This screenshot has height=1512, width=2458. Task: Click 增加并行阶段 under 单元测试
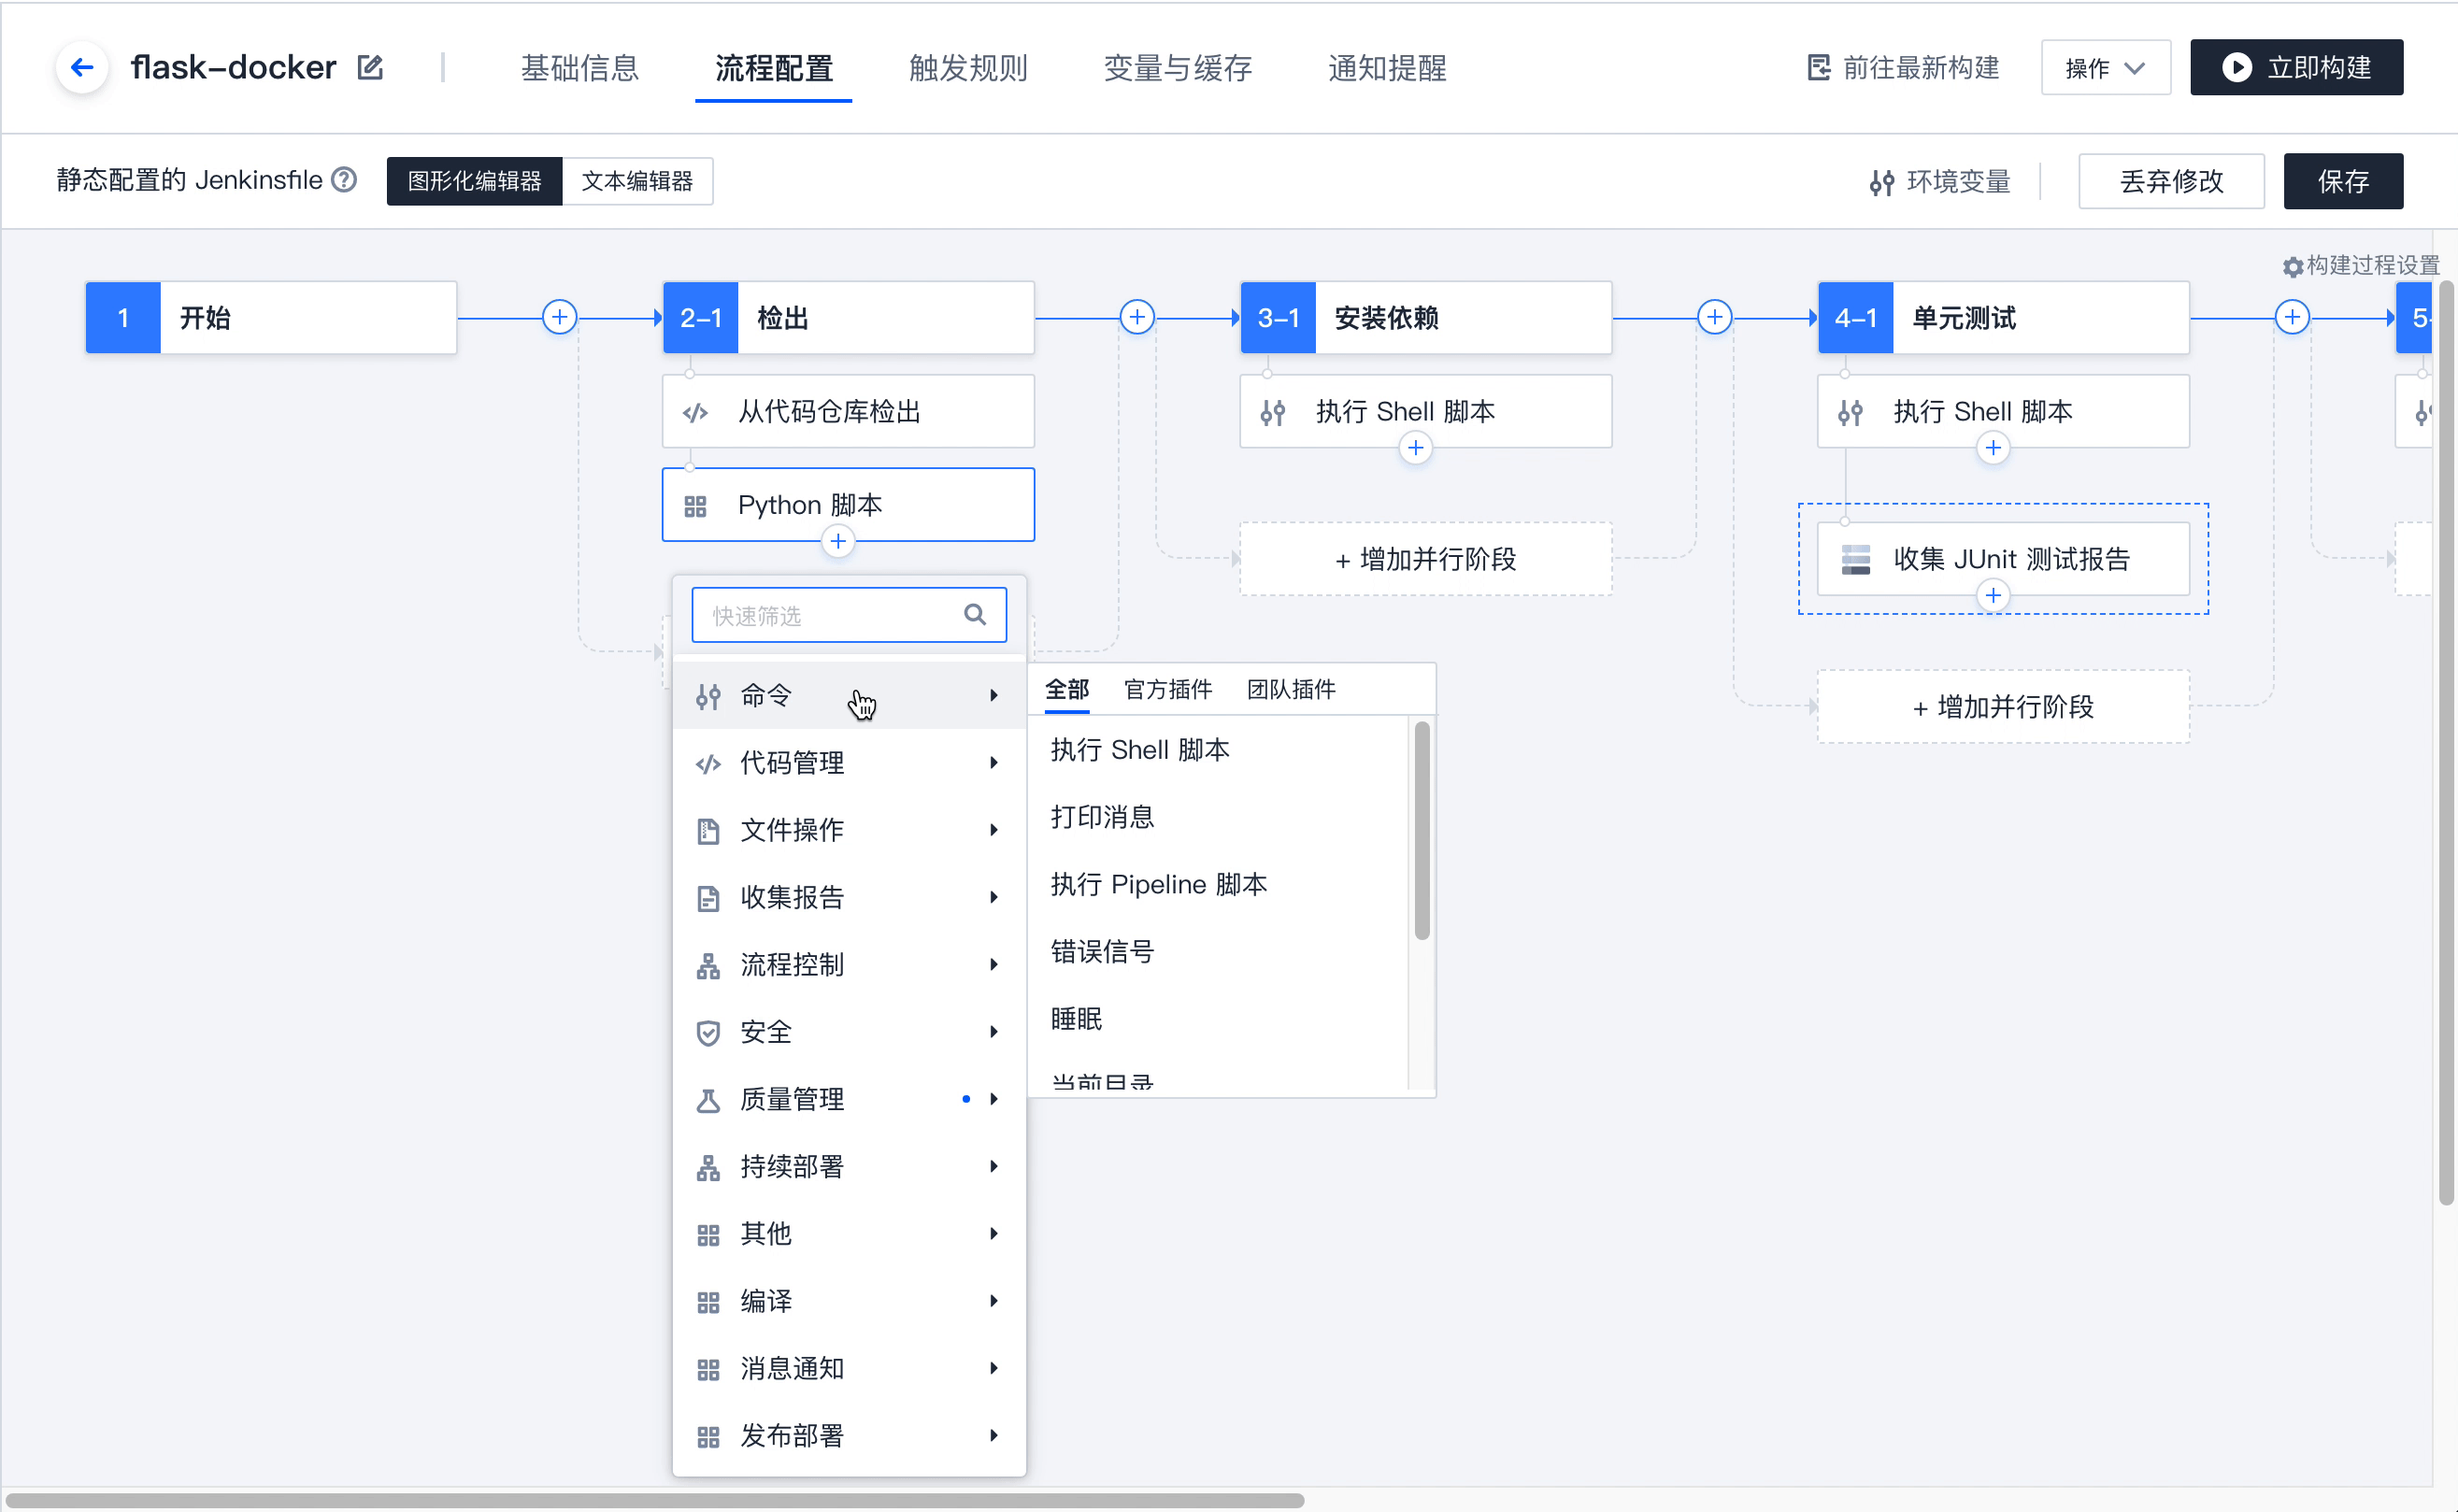click(2003, 707)
